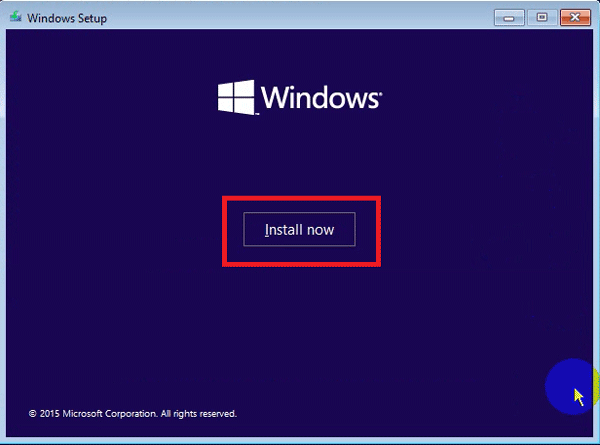Click the word now on the Install button
The image size is (600, 445).
click(x=320, y=230)
